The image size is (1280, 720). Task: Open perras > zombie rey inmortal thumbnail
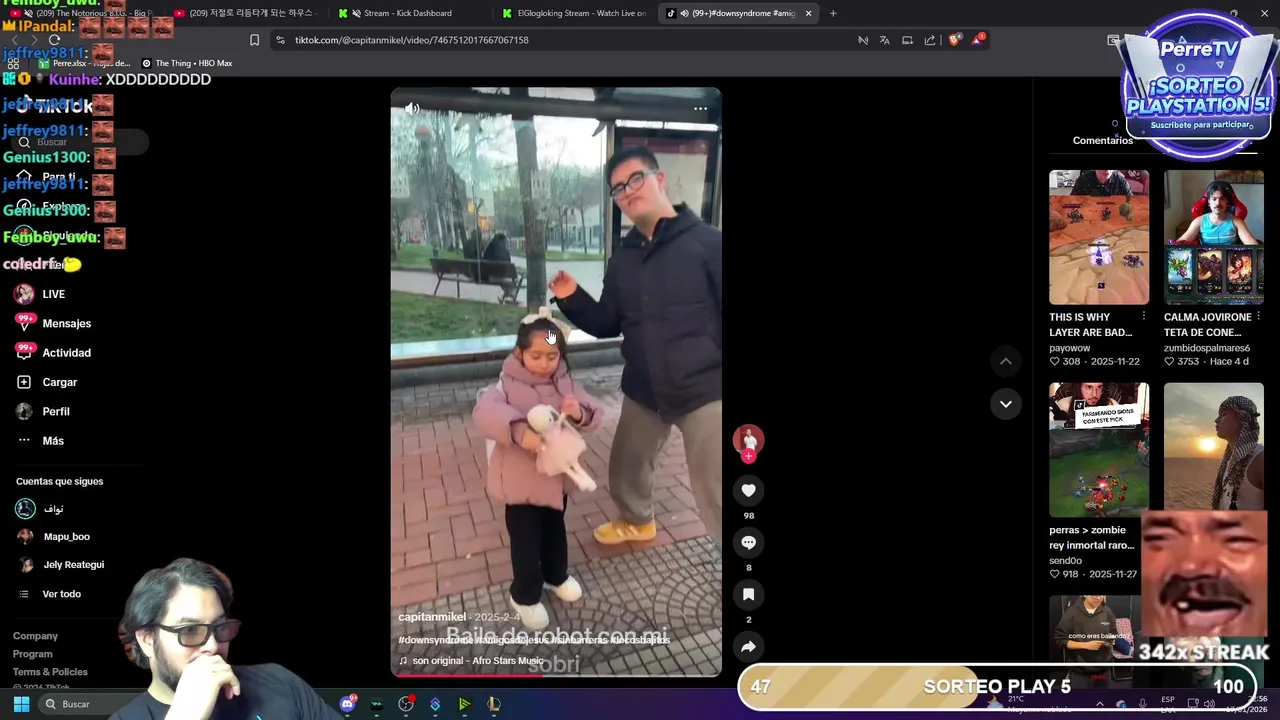[1099, 450]
